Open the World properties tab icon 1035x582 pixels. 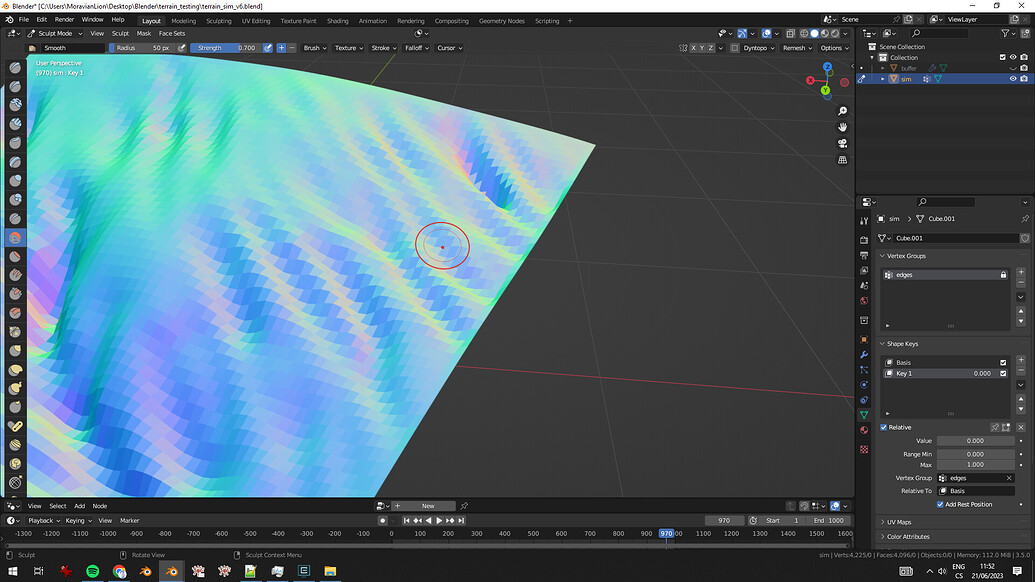coord(864,301)
